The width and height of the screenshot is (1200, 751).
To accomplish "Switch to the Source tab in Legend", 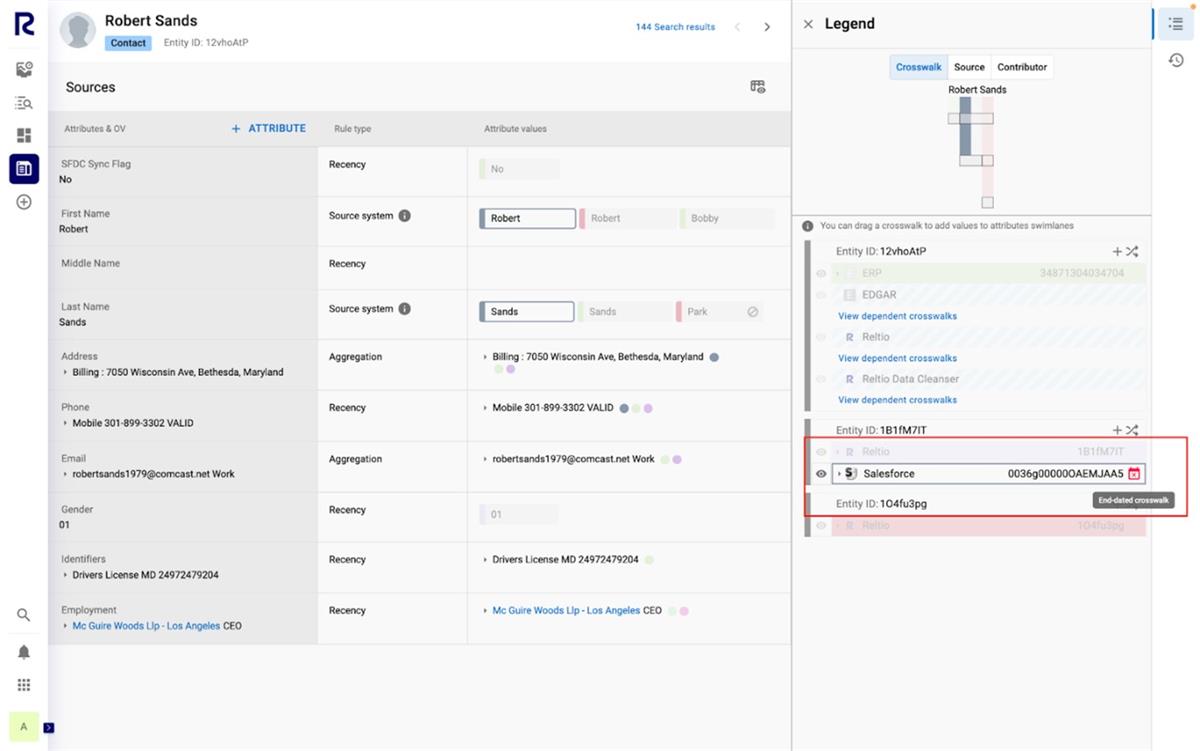I will [x=968, y=67].
